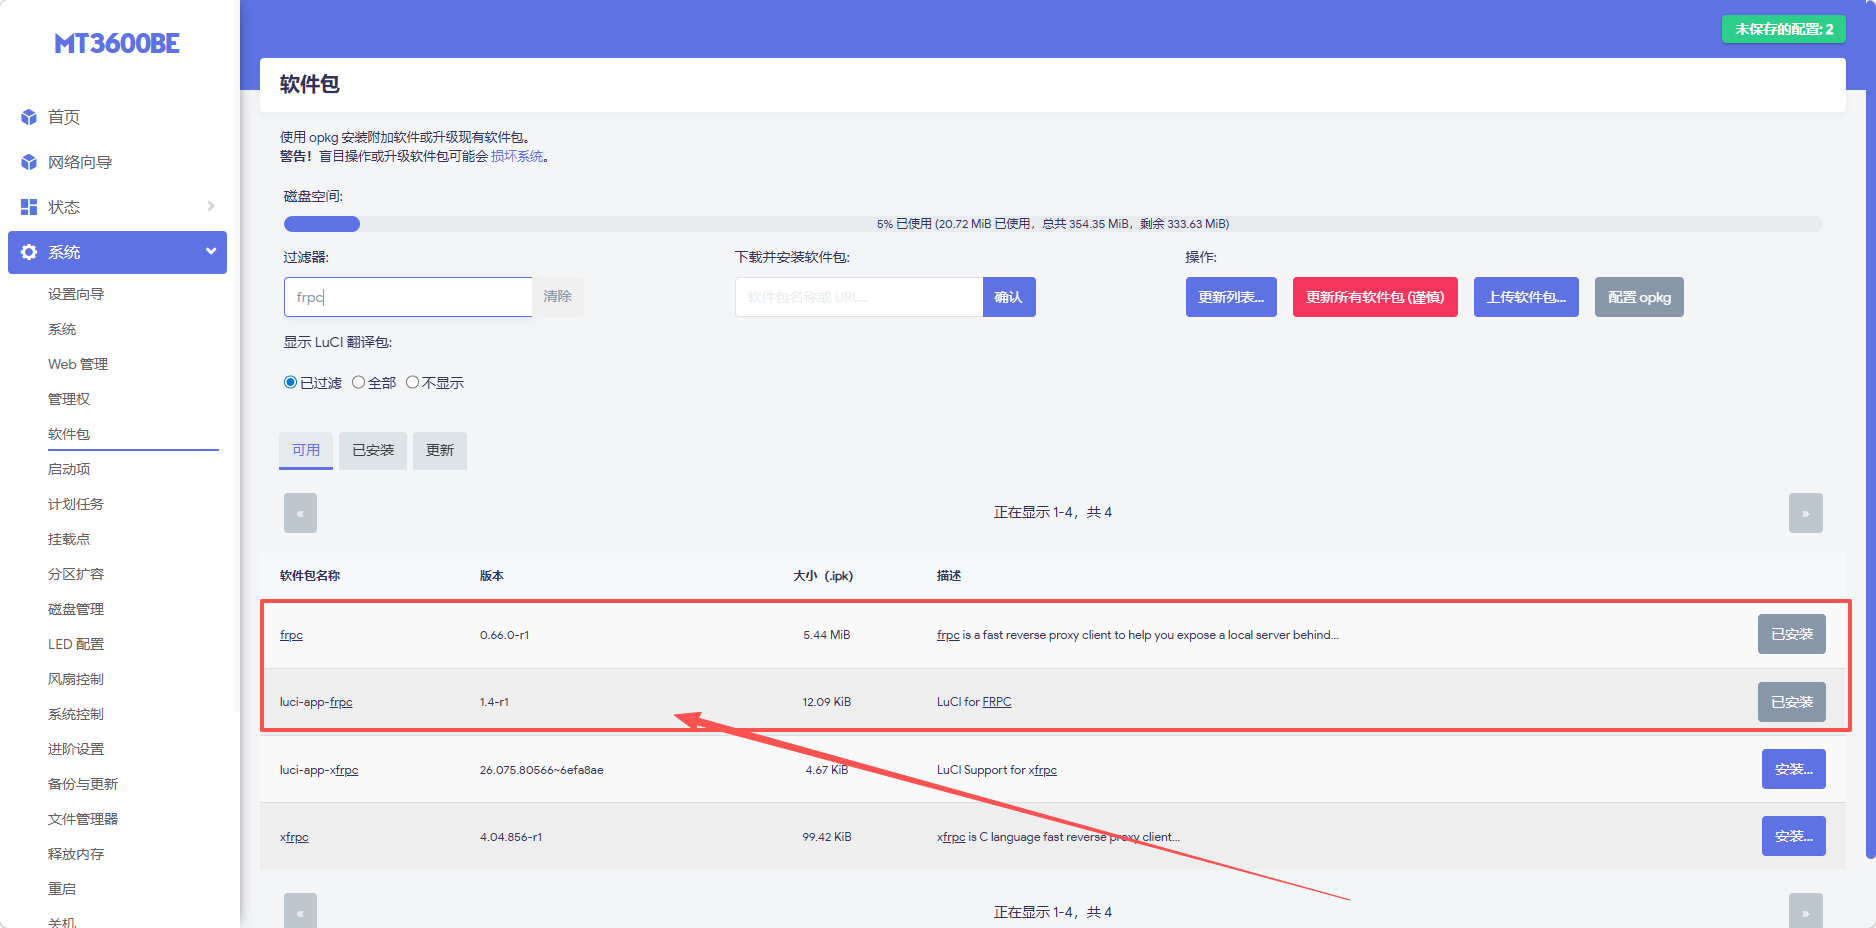Screen dimensions: 1876x928
Task: Click the 上传软件包 button
Action: (1526, 297)
